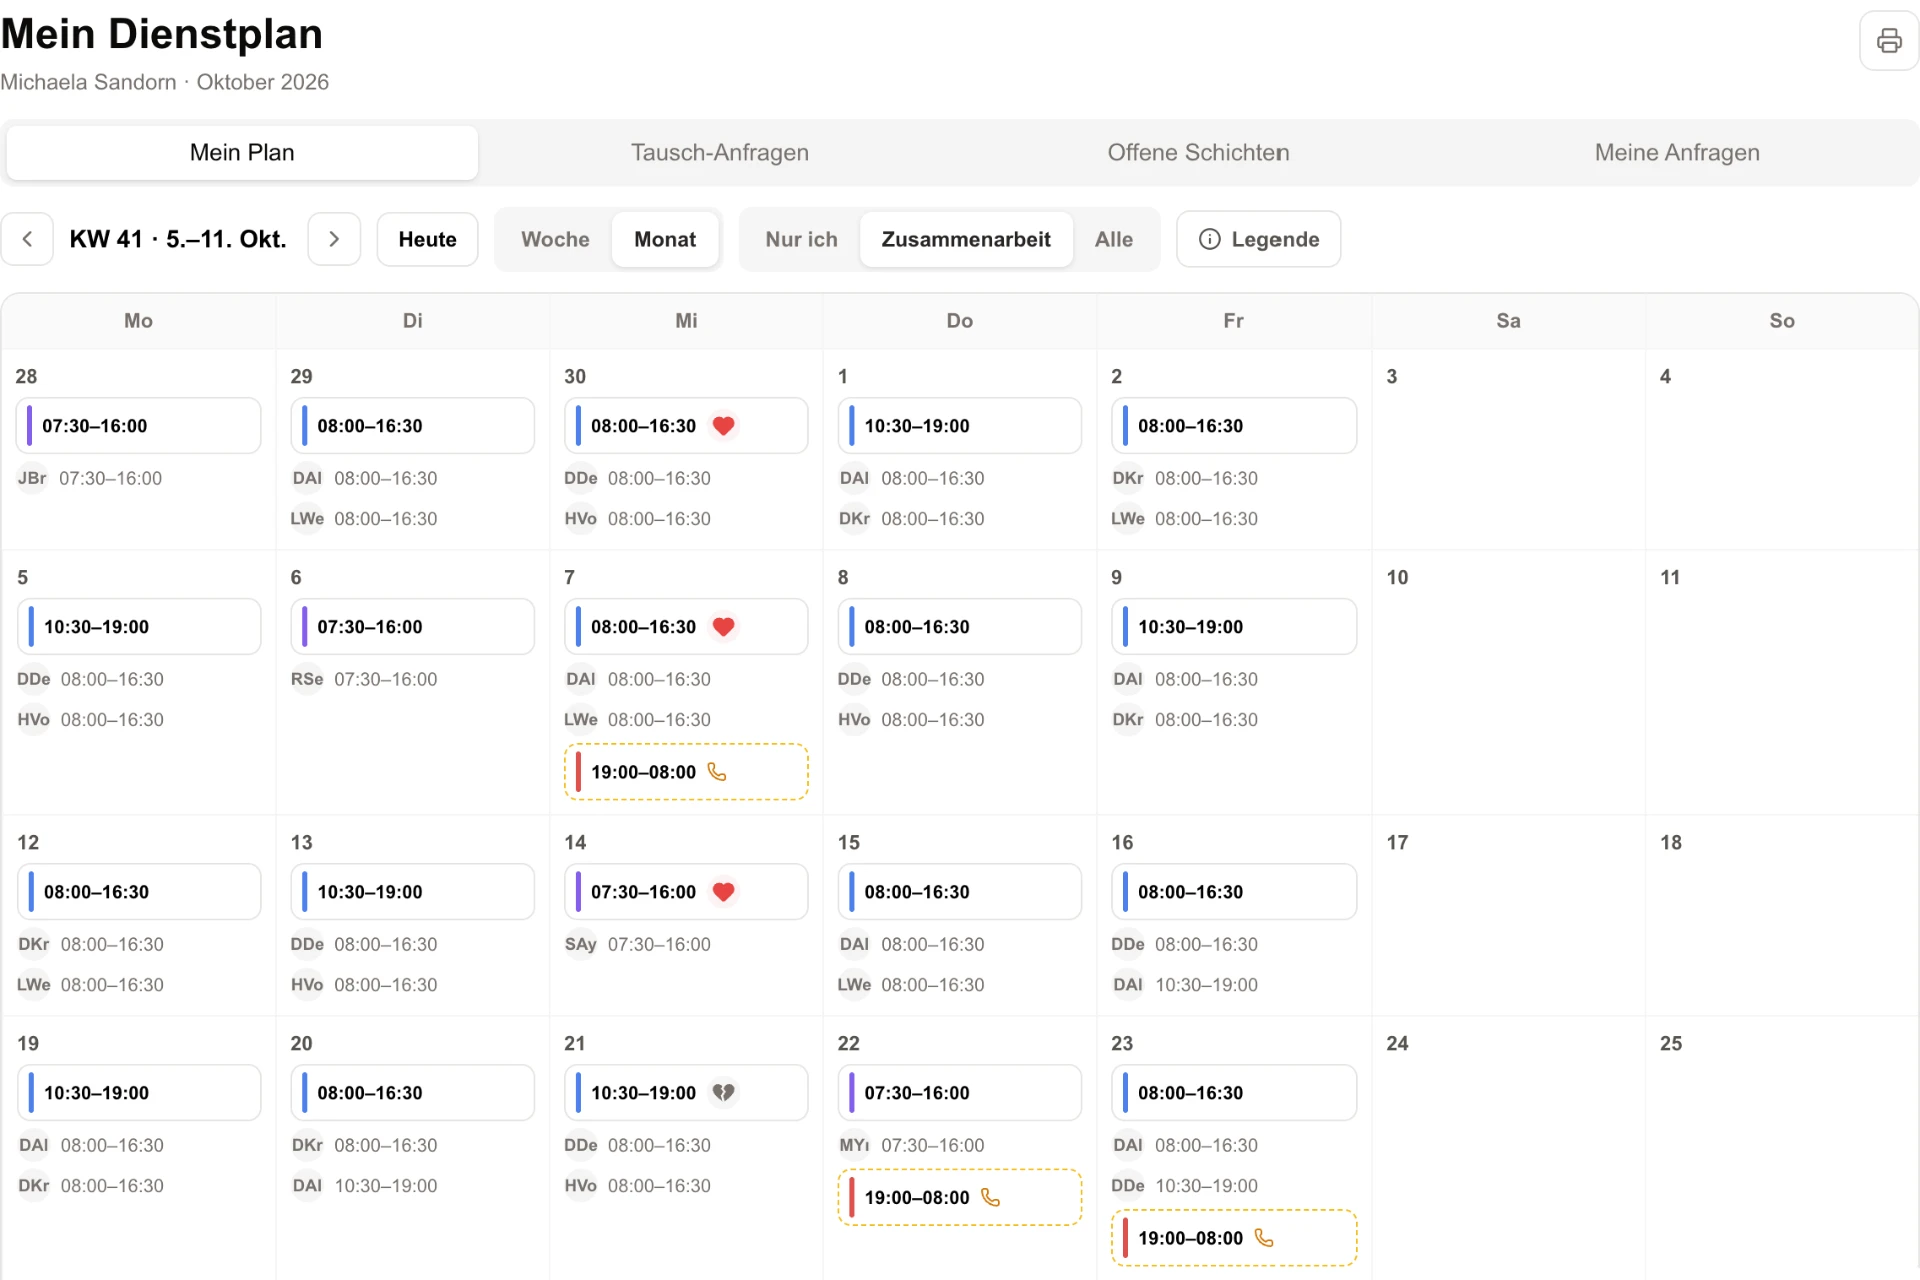The width and height of the screenshot is (1920, 1280).
Task: Select Alle filter
Action: point(1114,239)
